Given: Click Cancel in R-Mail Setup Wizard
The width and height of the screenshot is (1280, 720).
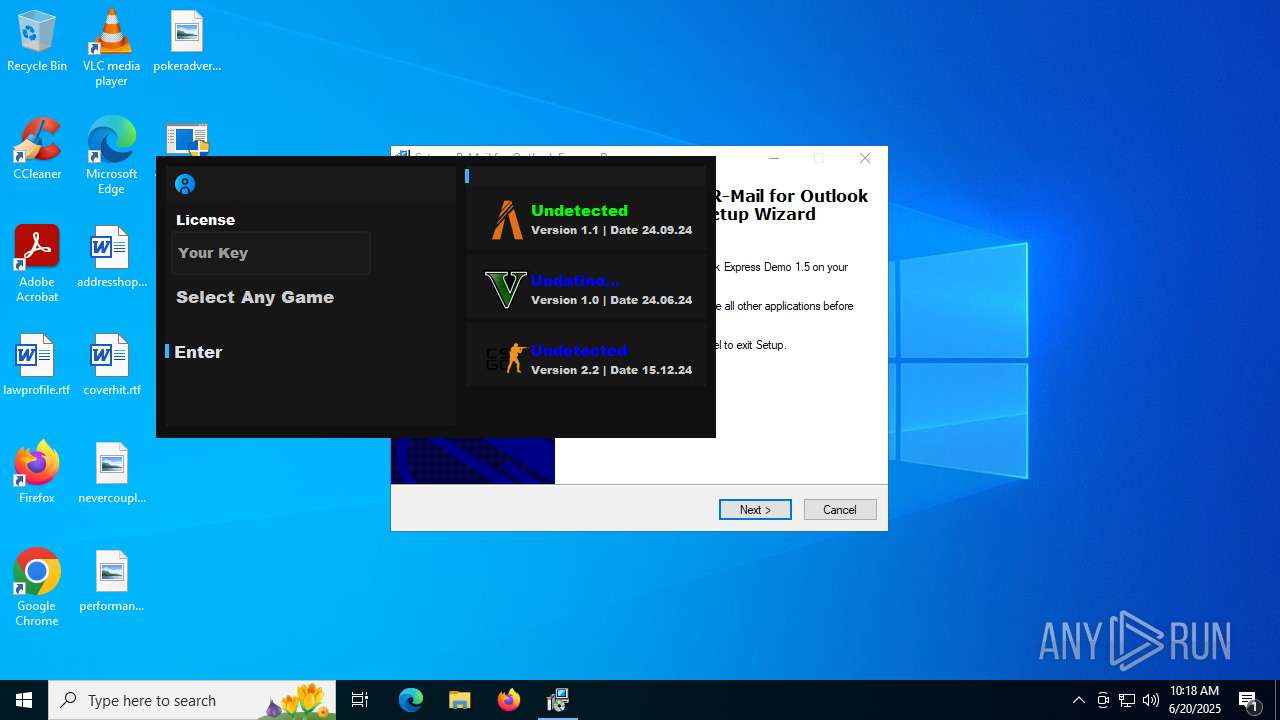Looking at the screenshot, I should [x=840, y=510].
